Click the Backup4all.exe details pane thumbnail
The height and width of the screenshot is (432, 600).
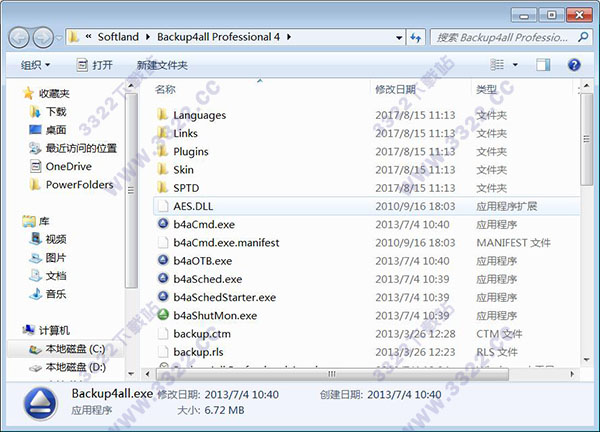(x=40, y=404)
